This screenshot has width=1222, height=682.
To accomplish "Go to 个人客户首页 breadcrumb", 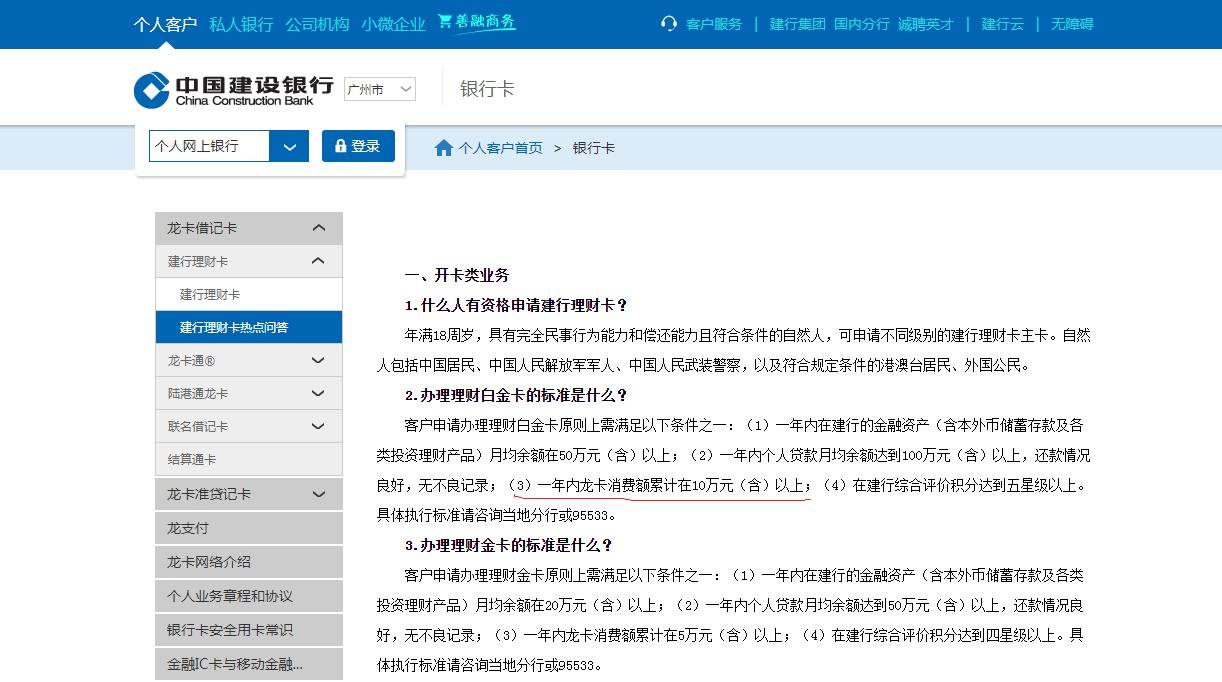I will coord(500,148).
